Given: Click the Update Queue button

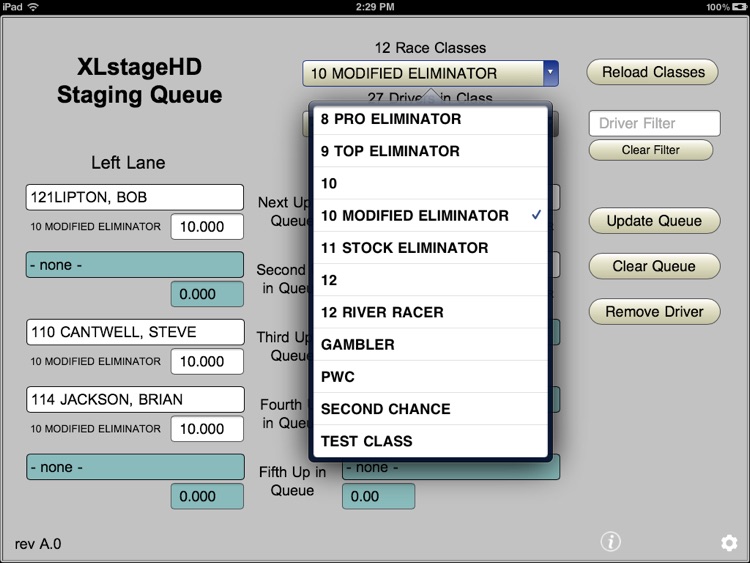Looking at the screenshot, I should tap(654, 221).
